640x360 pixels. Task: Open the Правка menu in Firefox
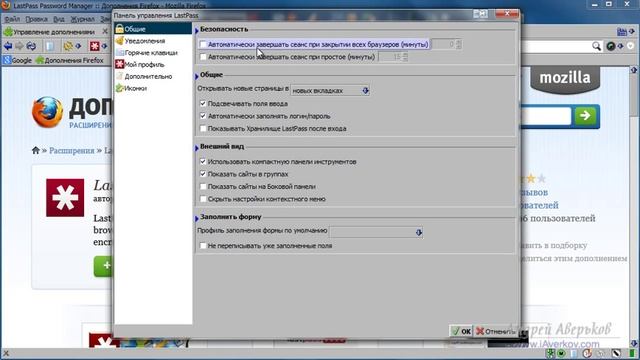coord(36,19)
